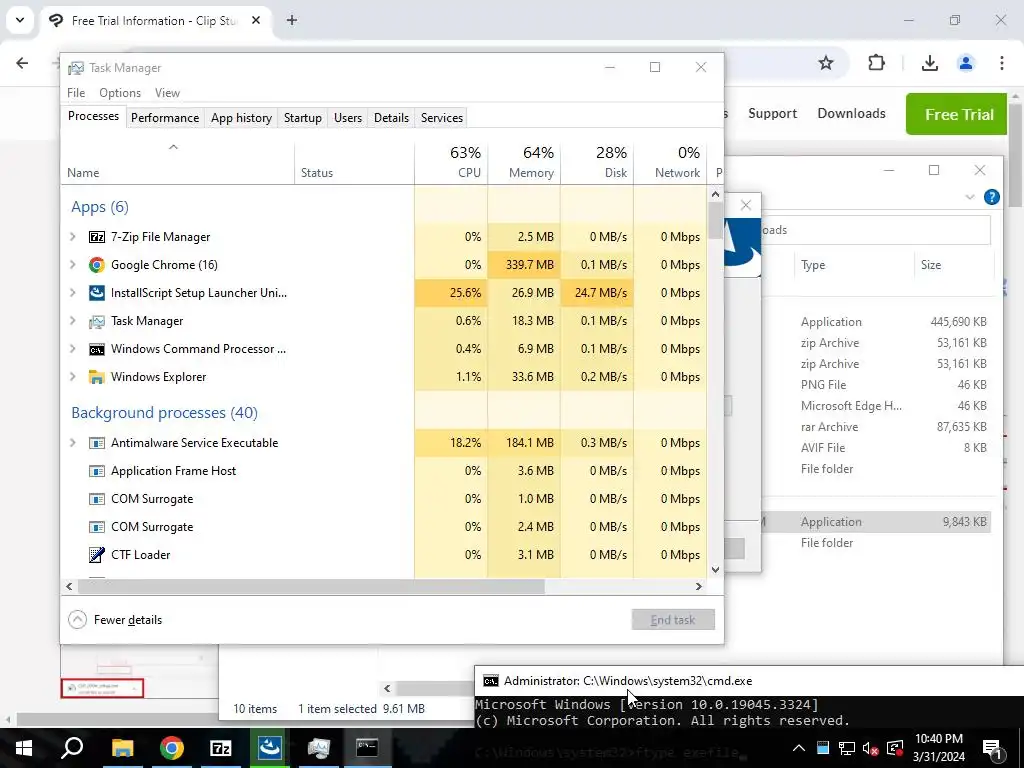Click the InstallScript Setup Launcher process icon
This screenshot has width=1024, height=768.
coord(97,293)
